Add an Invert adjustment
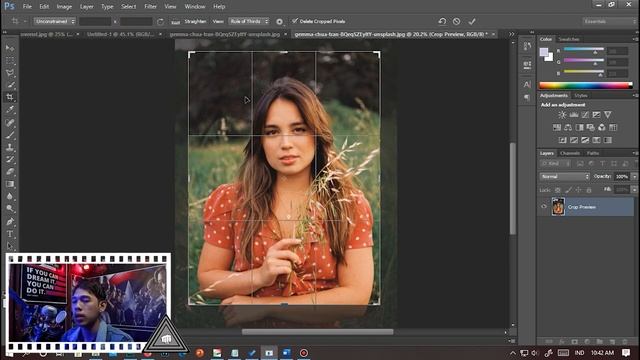This screenshot has width=640, height=360. click(562, 140)
